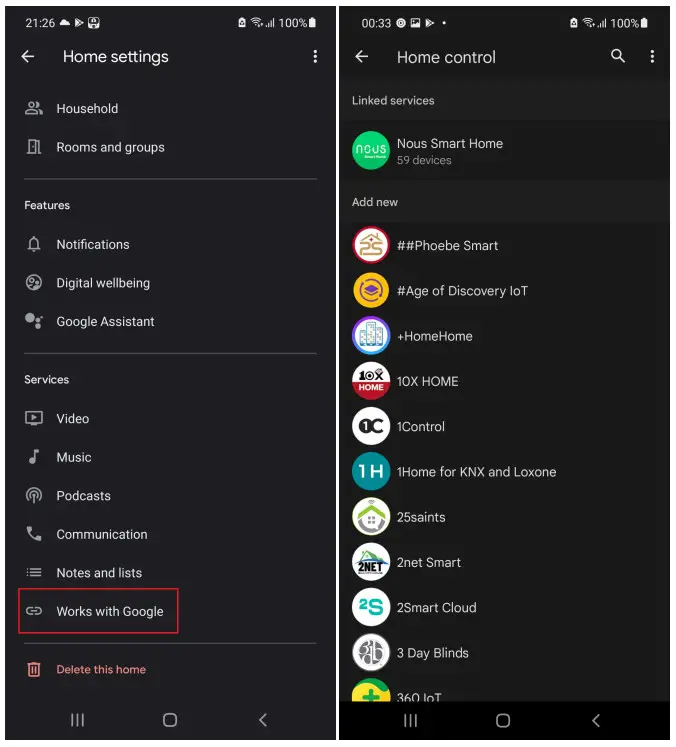The image size is (676, 747).
Task: Open Notes and lists settings
Action: click(98, 573)
